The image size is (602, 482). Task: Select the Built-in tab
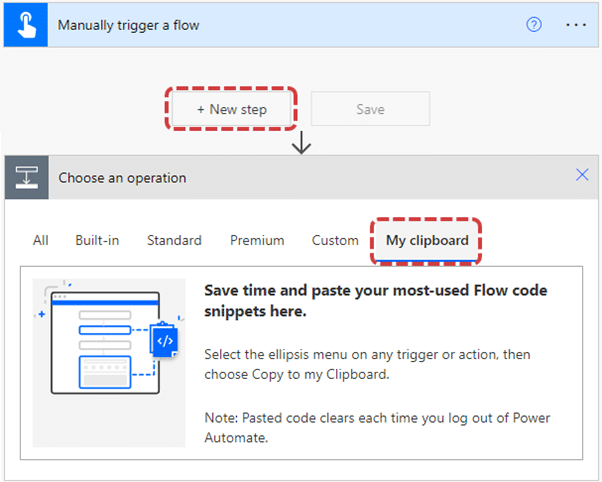[x=97, y=240]
